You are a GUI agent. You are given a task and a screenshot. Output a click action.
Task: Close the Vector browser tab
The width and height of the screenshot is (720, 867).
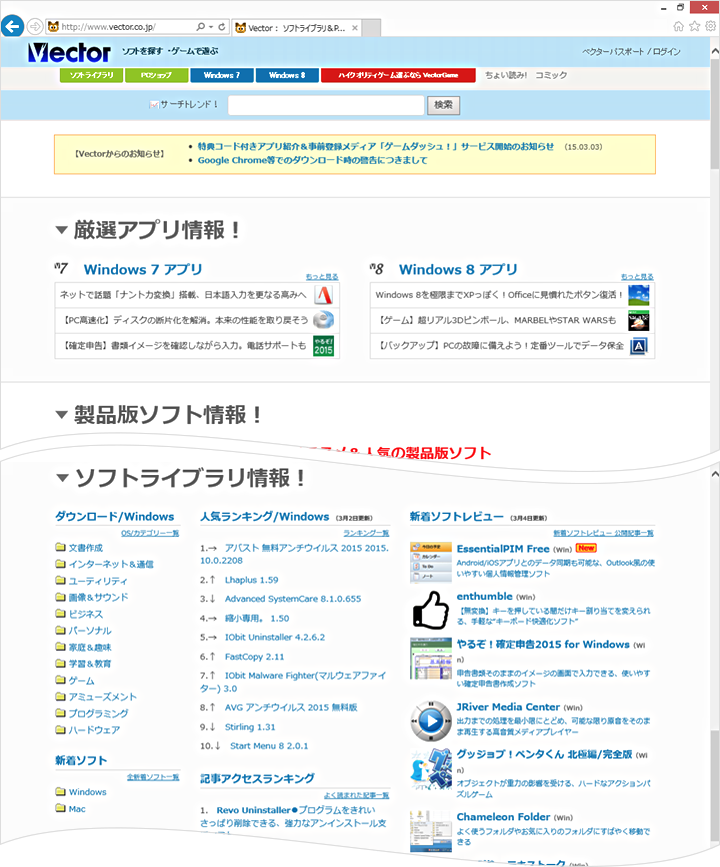click(x=355, y=28)
